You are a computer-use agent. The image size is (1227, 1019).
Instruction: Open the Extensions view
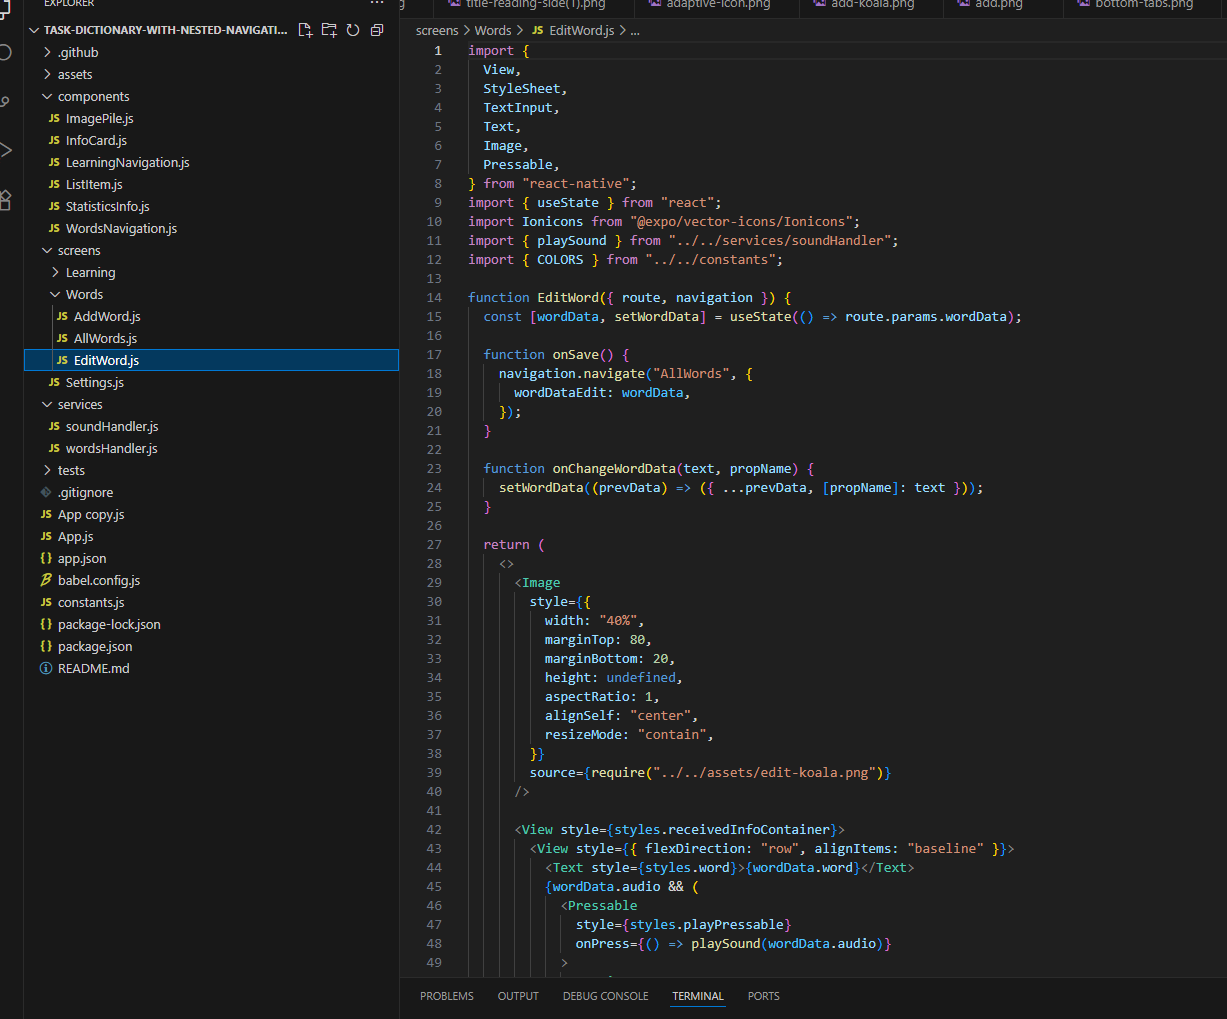point(5,199)
